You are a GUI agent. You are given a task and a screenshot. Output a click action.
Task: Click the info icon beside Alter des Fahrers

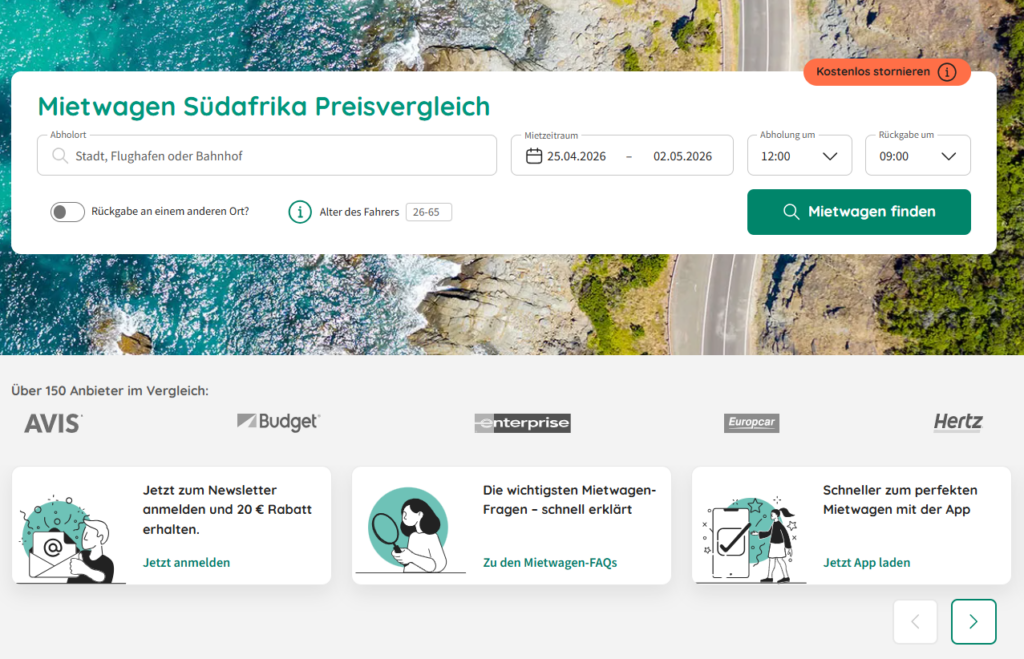coord(300,212)
